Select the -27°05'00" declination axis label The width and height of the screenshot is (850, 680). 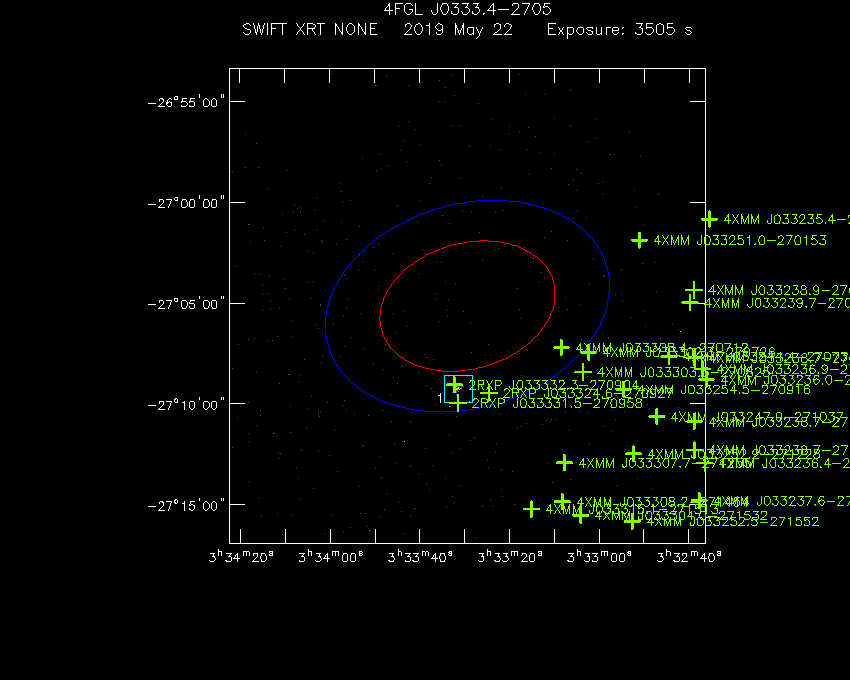point(186,304)
